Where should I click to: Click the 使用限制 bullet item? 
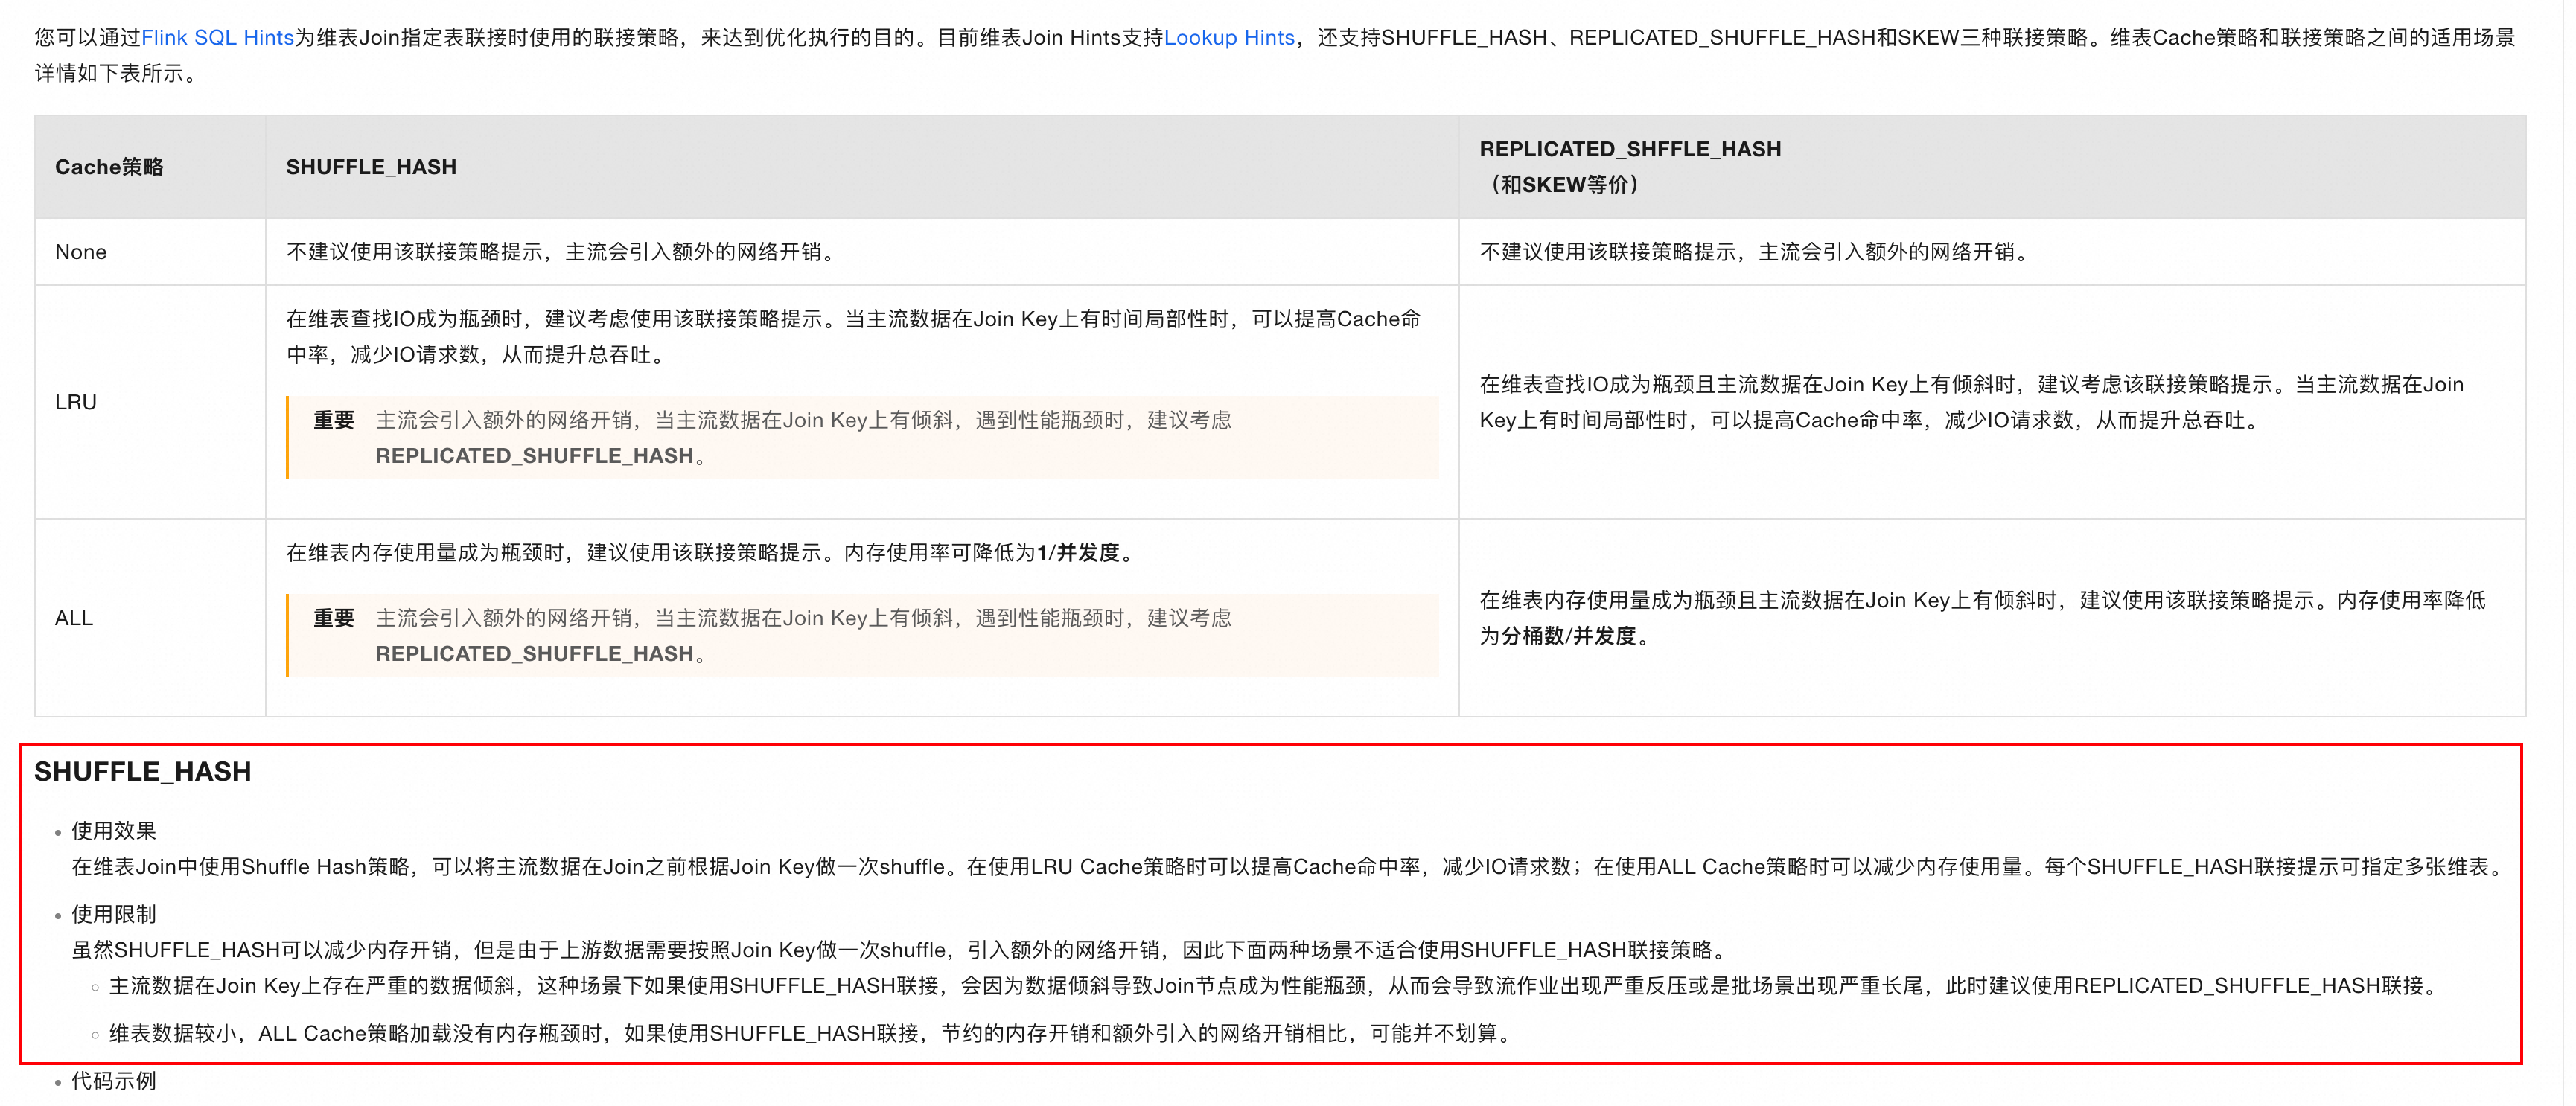coord(114,913)
